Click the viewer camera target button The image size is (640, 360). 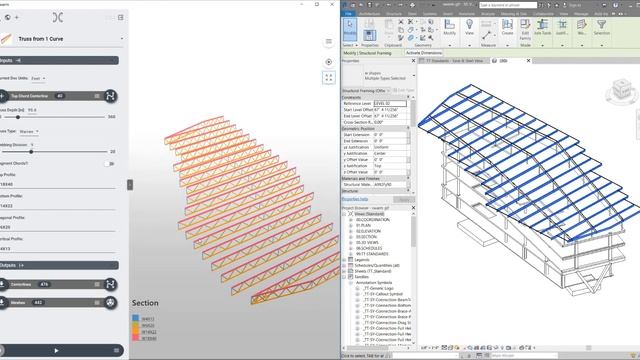(x=329, y=62)
